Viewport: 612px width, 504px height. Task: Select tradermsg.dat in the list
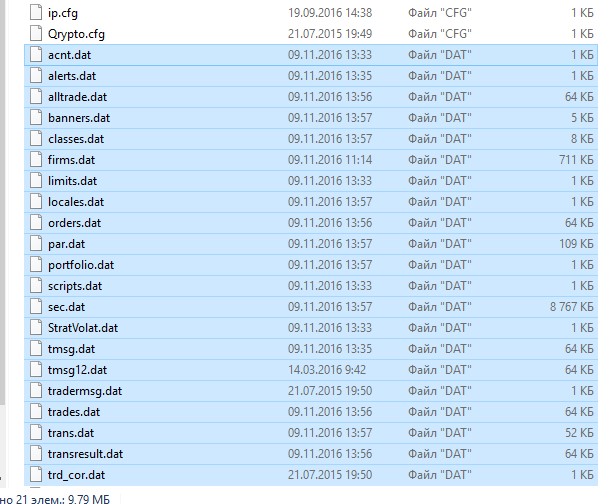[x=85, y=391]
